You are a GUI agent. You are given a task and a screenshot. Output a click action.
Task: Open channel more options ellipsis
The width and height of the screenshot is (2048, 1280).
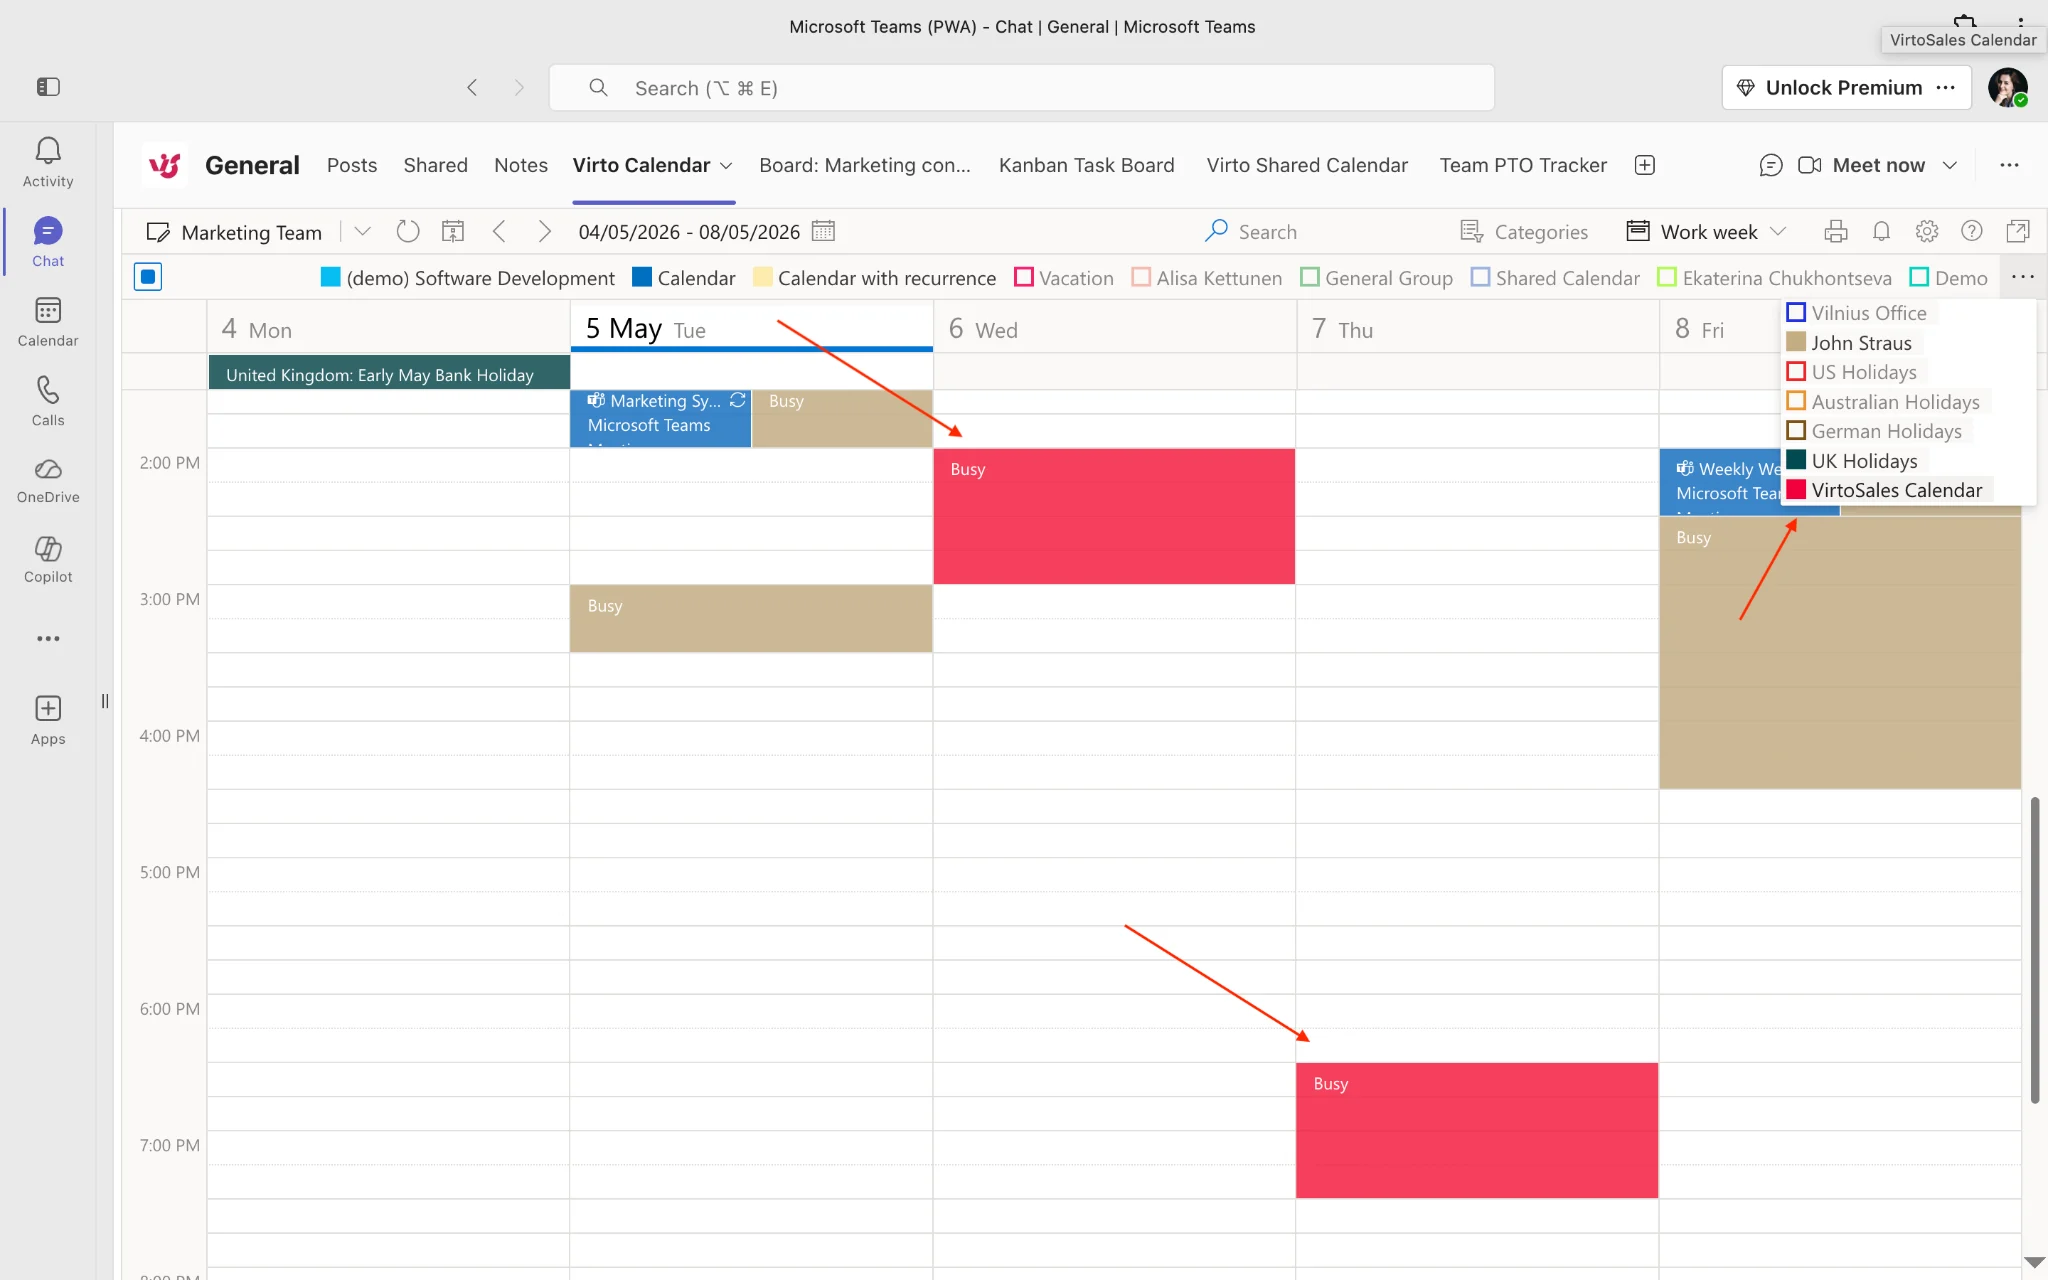click(x=2010, y=165)
